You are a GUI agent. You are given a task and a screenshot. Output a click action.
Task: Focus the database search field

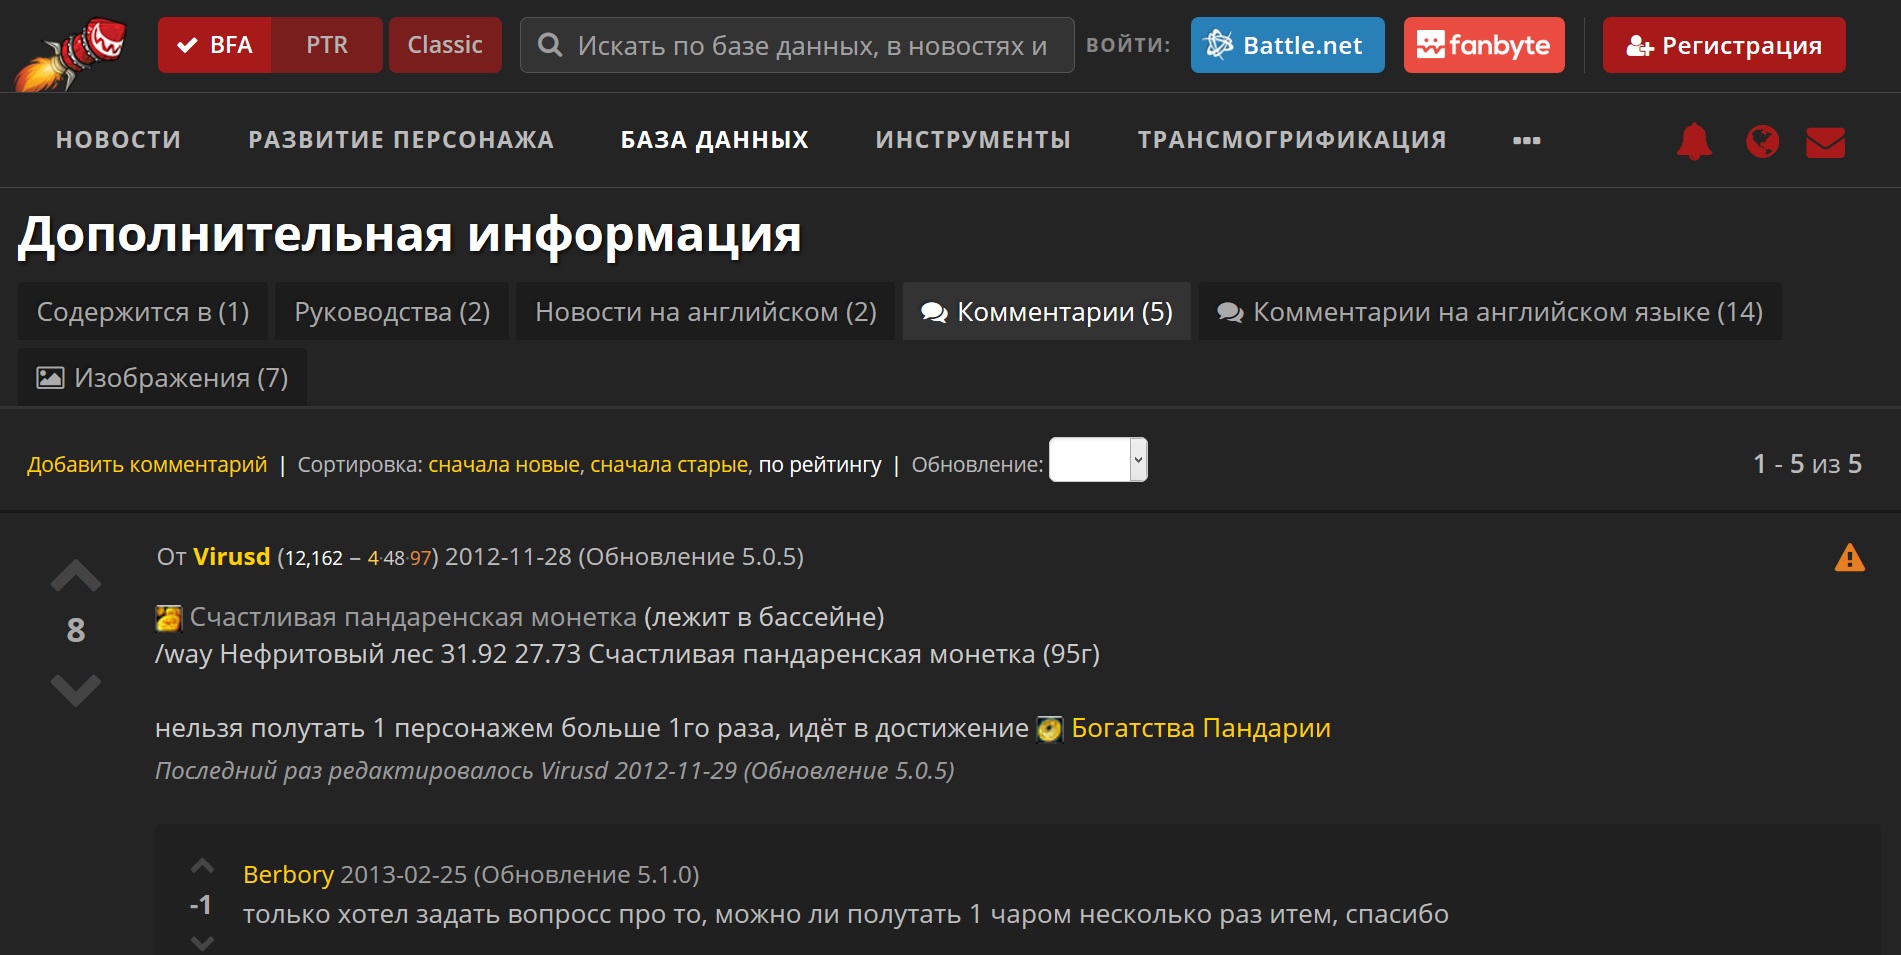810,45
